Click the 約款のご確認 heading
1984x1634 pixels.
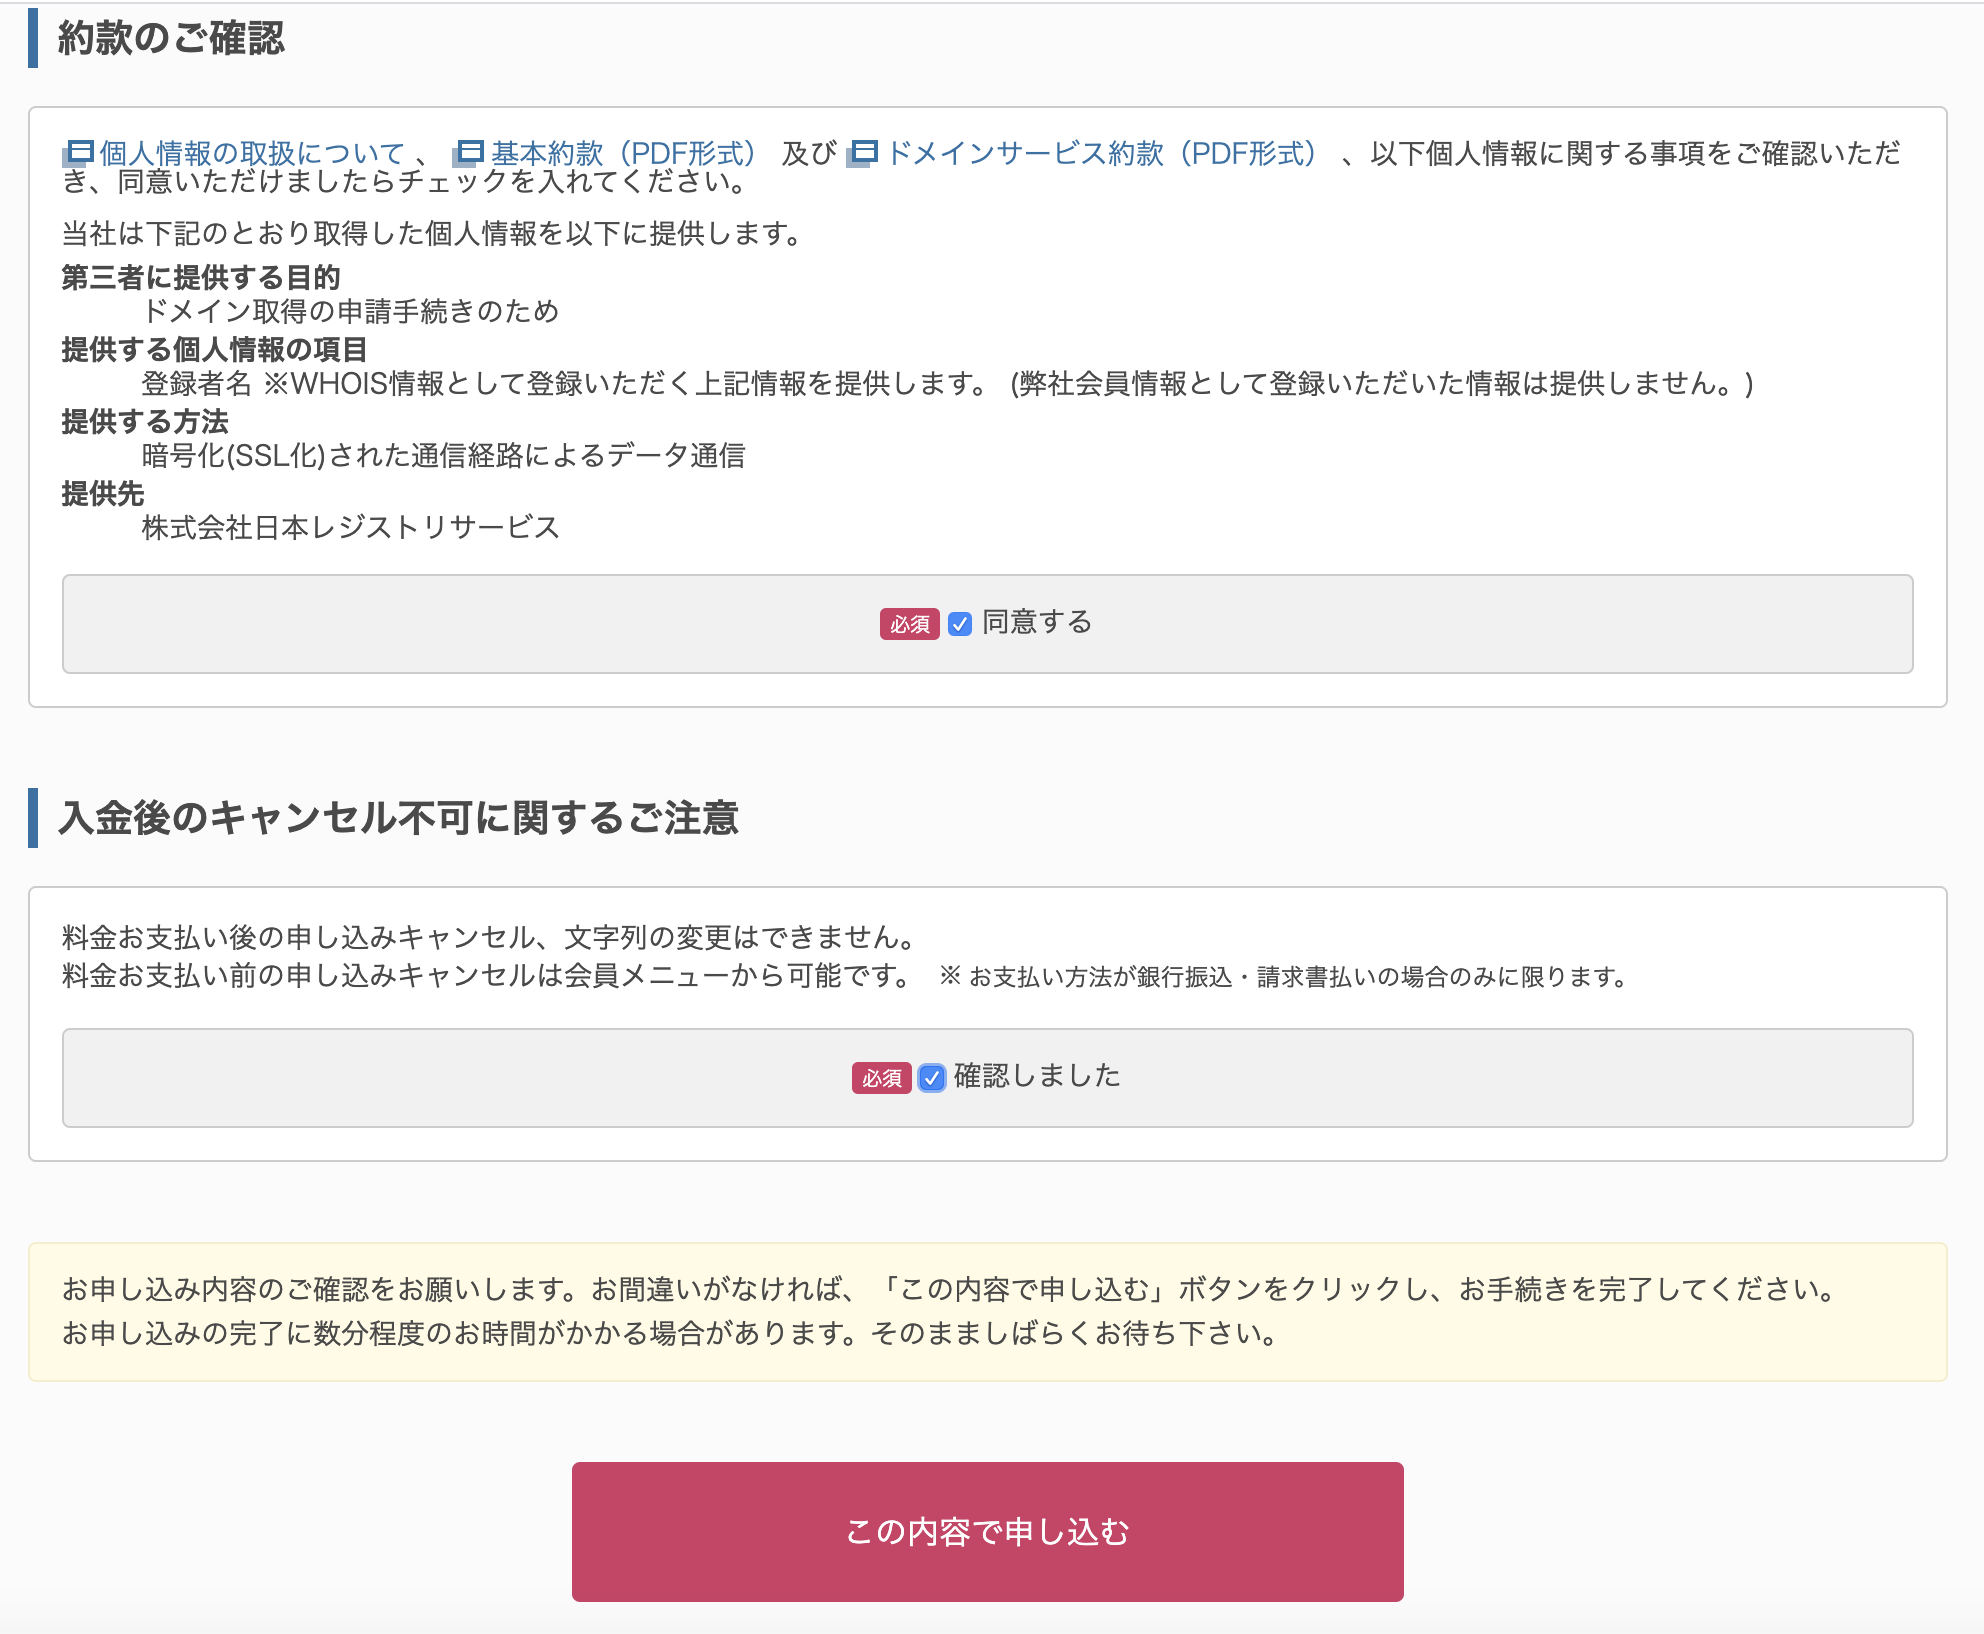[171, 38]
